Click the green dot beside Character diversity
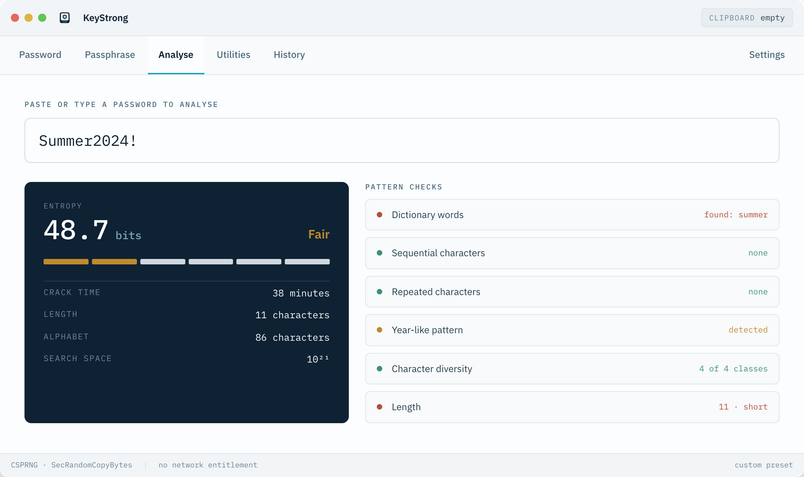 point(379,369)
